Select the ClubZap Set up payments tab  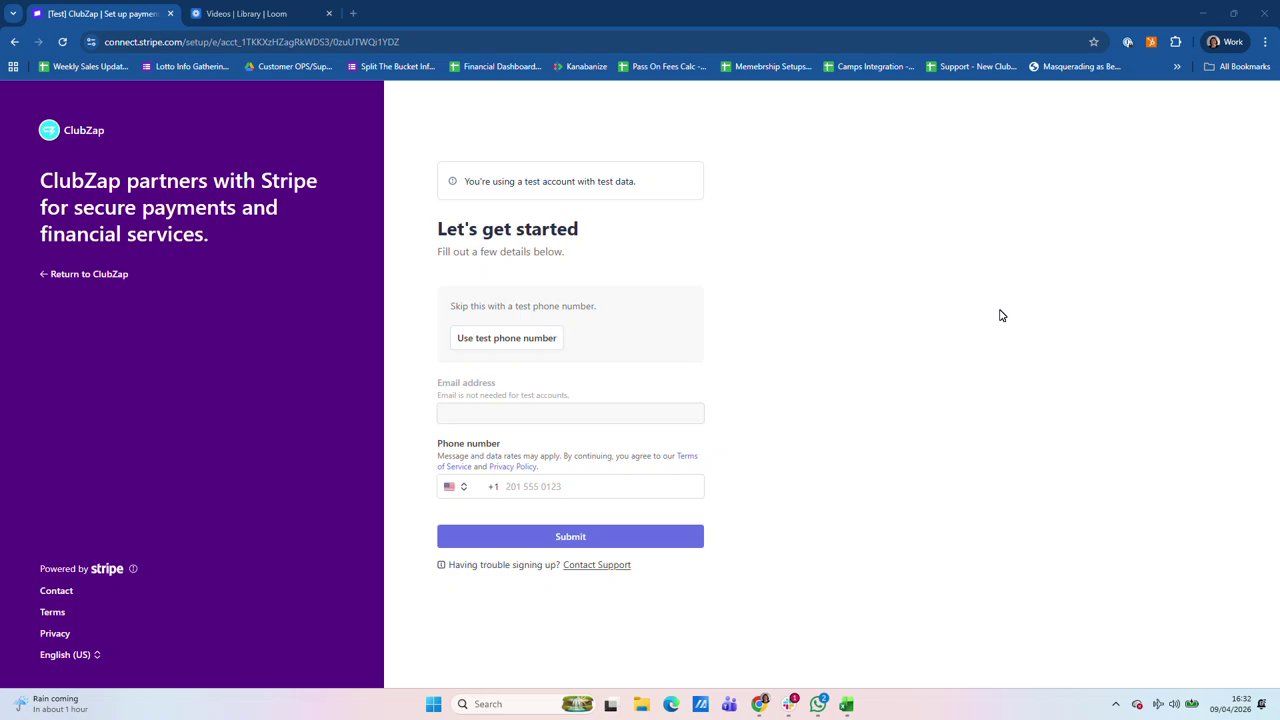click(x=103, y=14)
